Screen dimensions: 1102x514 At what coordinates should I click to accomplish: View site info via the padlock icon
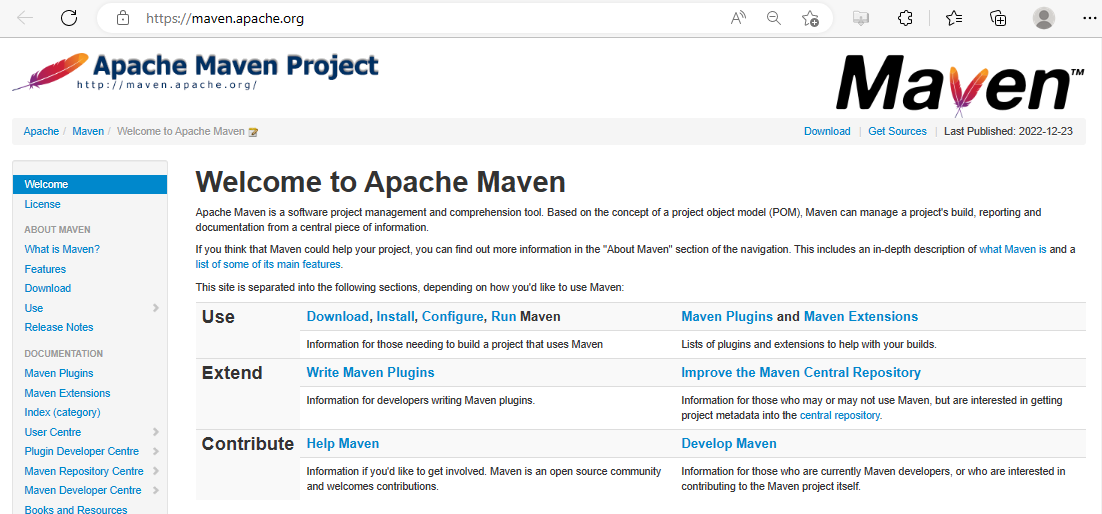122,18
